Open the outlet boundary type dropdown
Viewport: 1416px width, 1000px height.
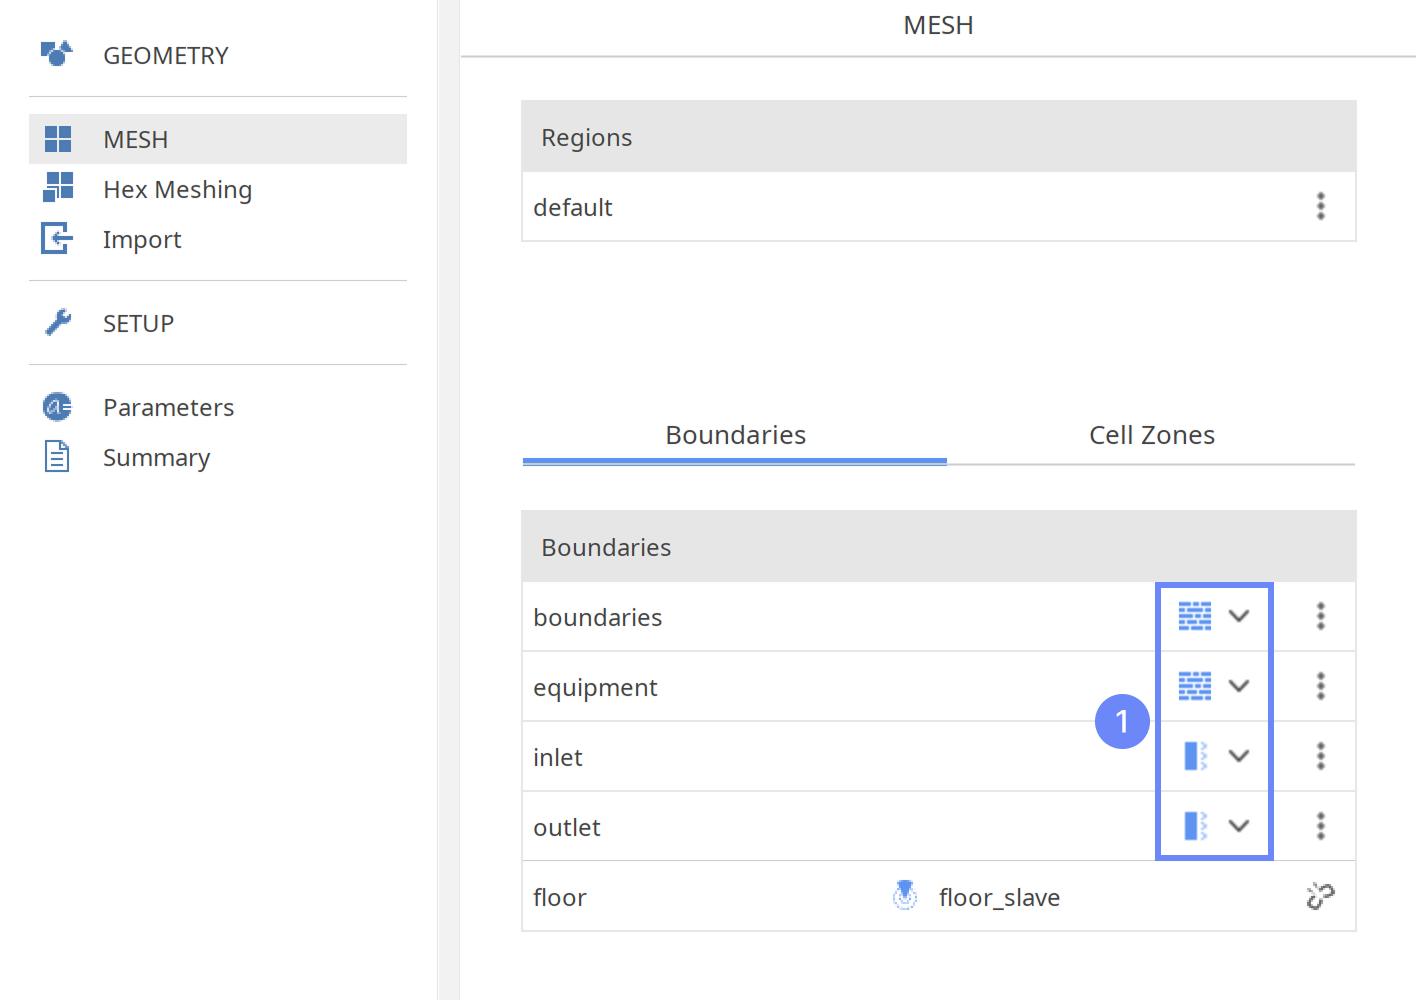point(1239,826)
